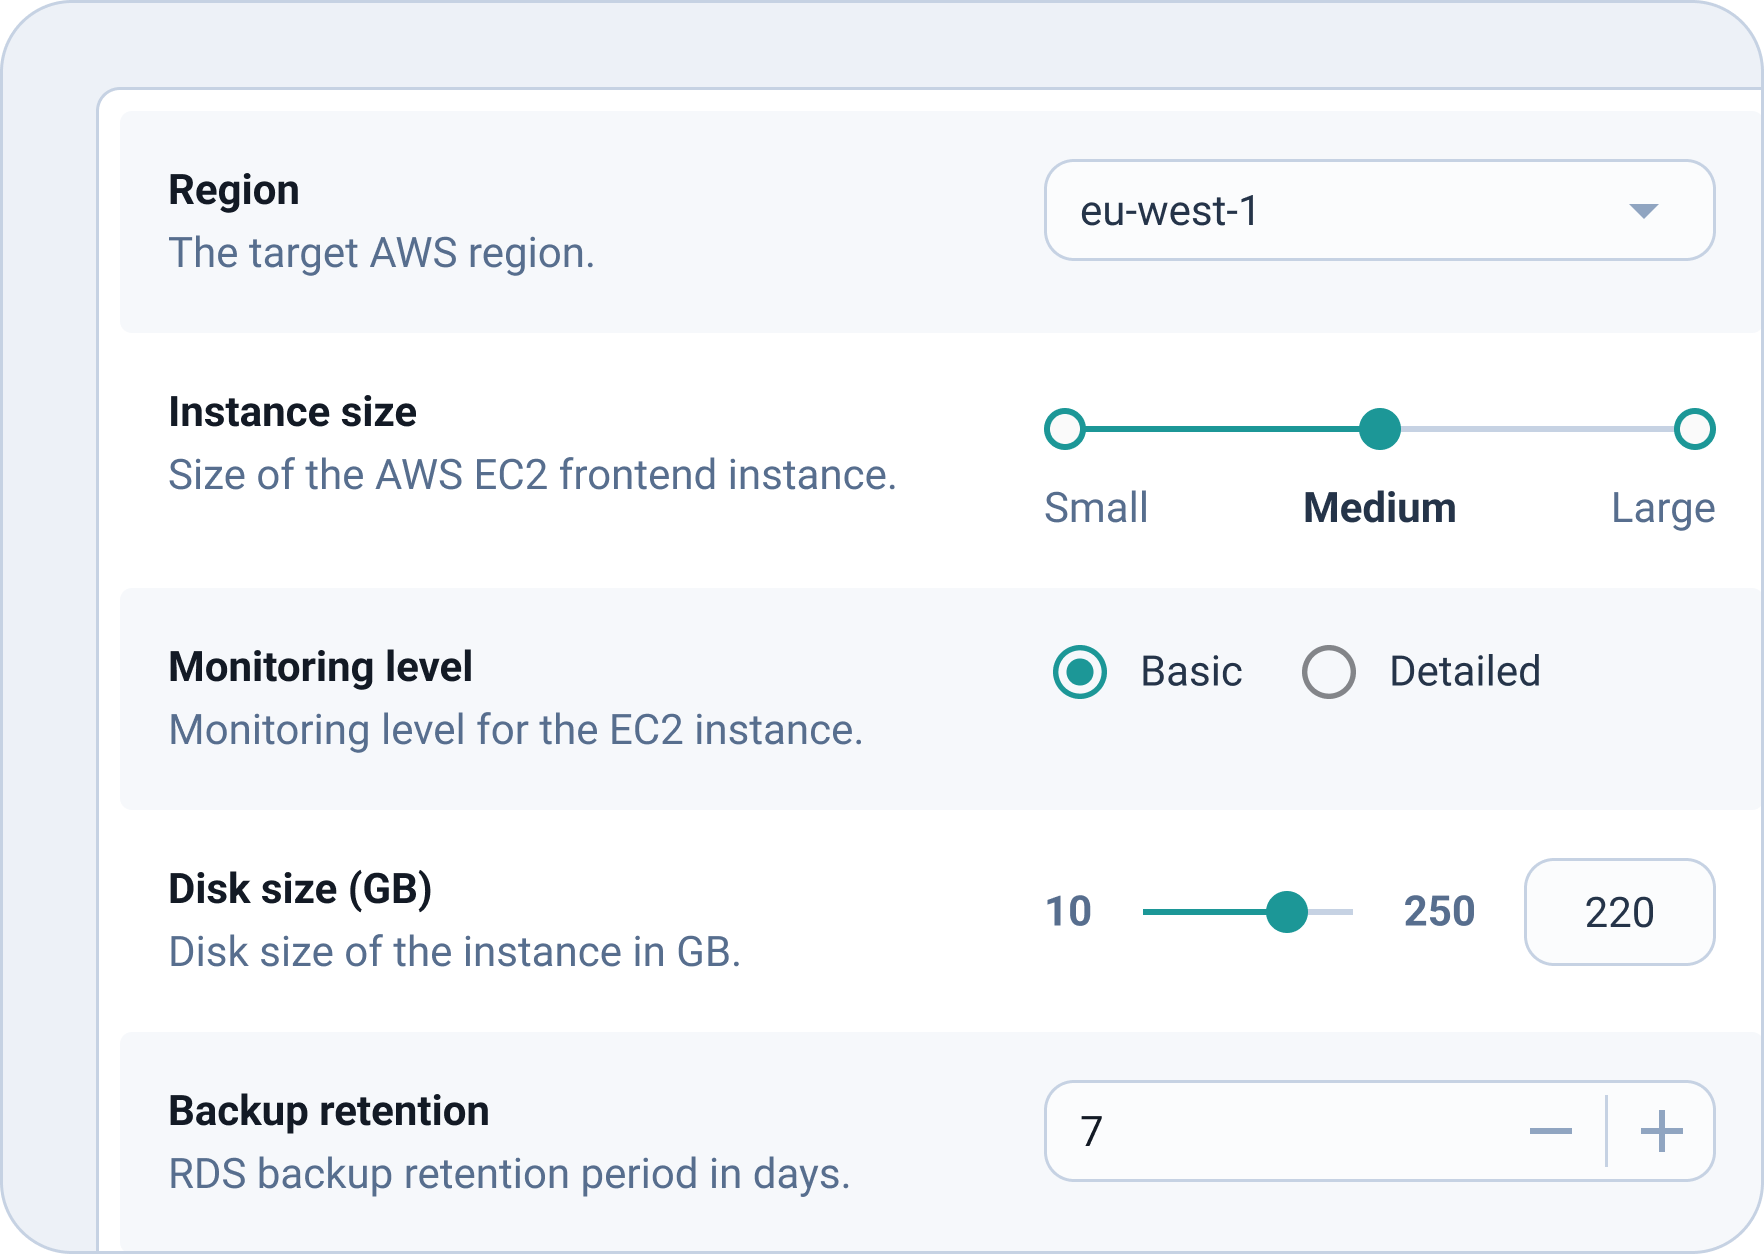This screenshot has height=1254, width=1764.
Task: Click the Disk size slider handle
Action: (1287, 912)
